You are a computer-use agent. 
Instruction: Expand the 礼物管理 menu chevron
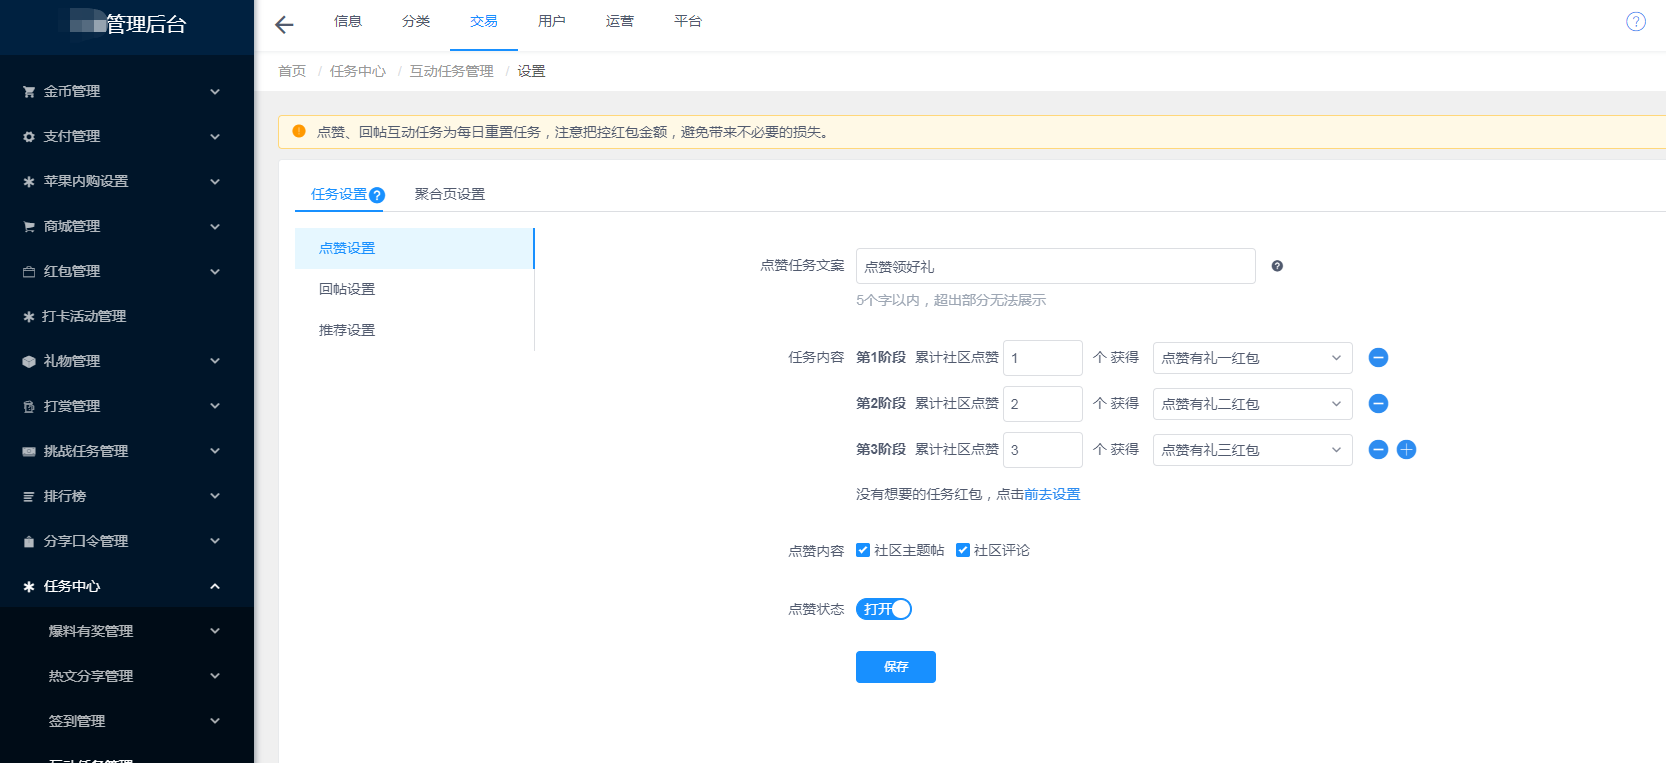[215, 361]
